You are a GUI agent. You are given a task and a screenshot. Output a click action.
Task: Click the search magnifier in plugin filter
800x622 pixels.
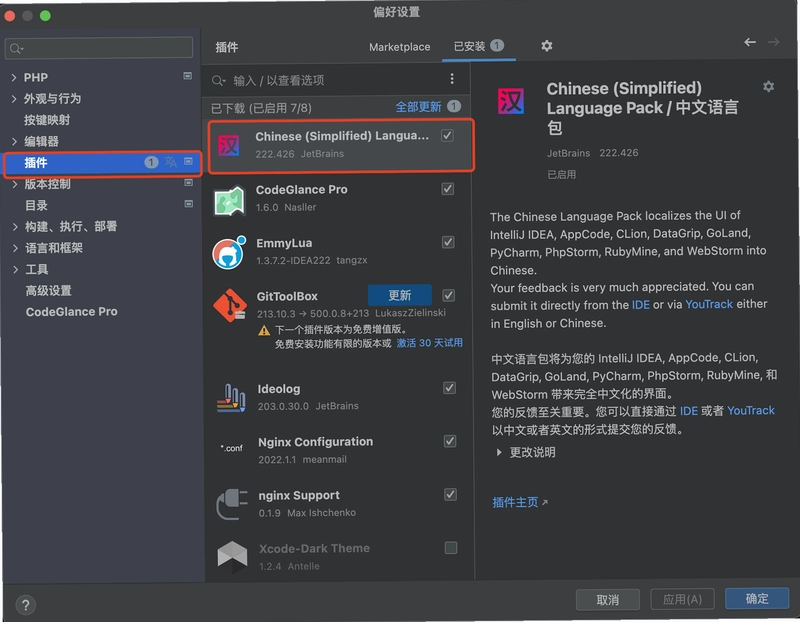(218, 81)
